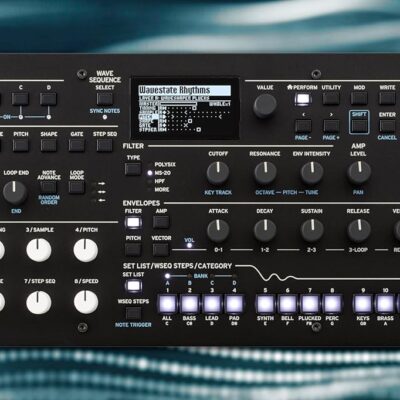Click the Polysix filter type indicator
This screenshot has height=400, width=400.
[x=150, y=164]
